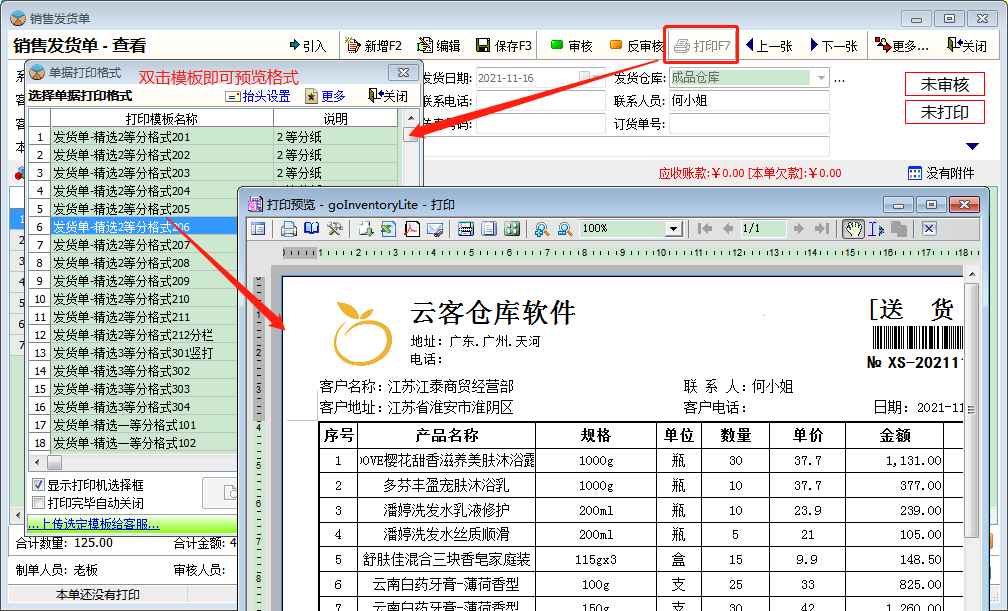Click 关闭 in print format dialog toolbar
Screen dimensions: 1008x611
(x=388, y=96)
